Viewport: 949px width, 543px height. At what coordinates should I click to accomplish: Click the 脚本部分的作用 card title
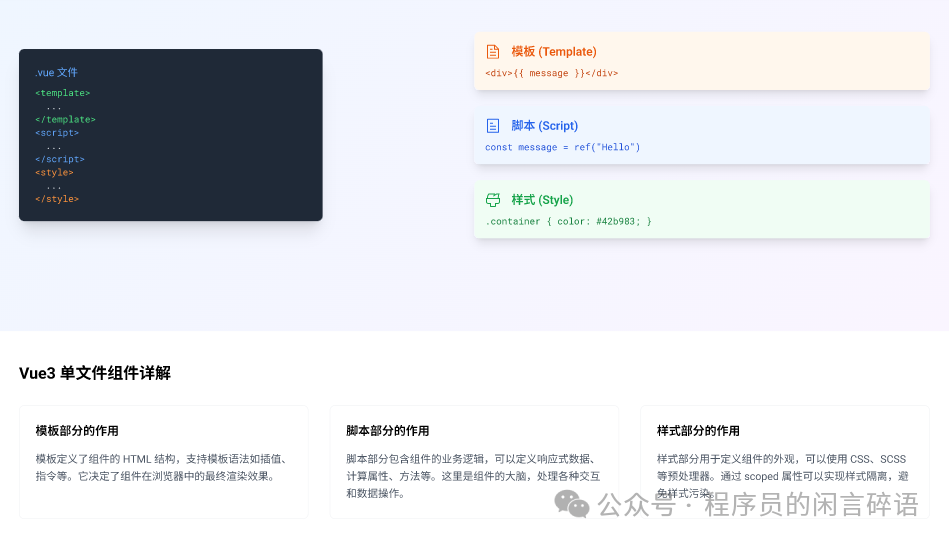[x=387, y=431]
